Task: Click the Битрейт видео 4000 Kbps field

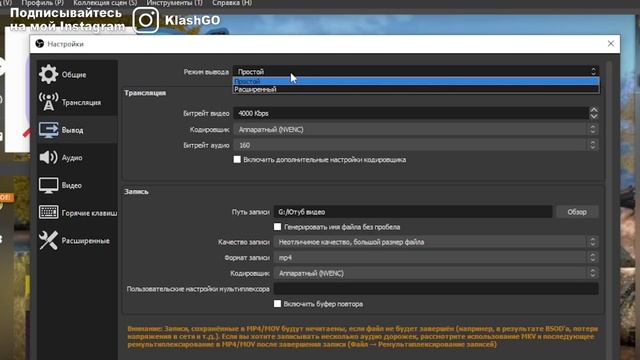Action: [411, 113]
